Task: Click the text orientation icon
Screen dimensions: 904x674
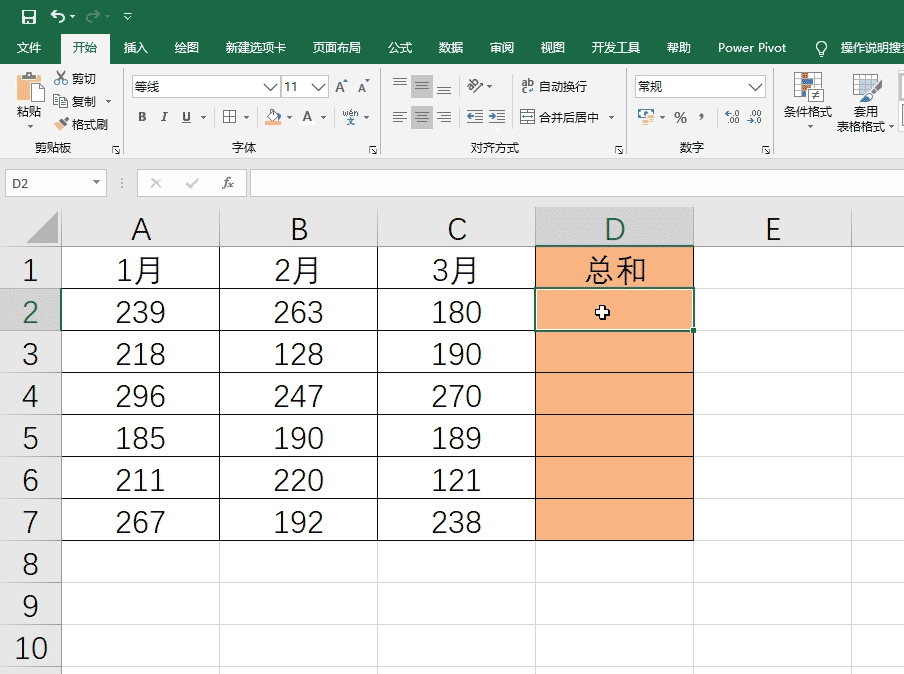Action: [x=475, y=86]
